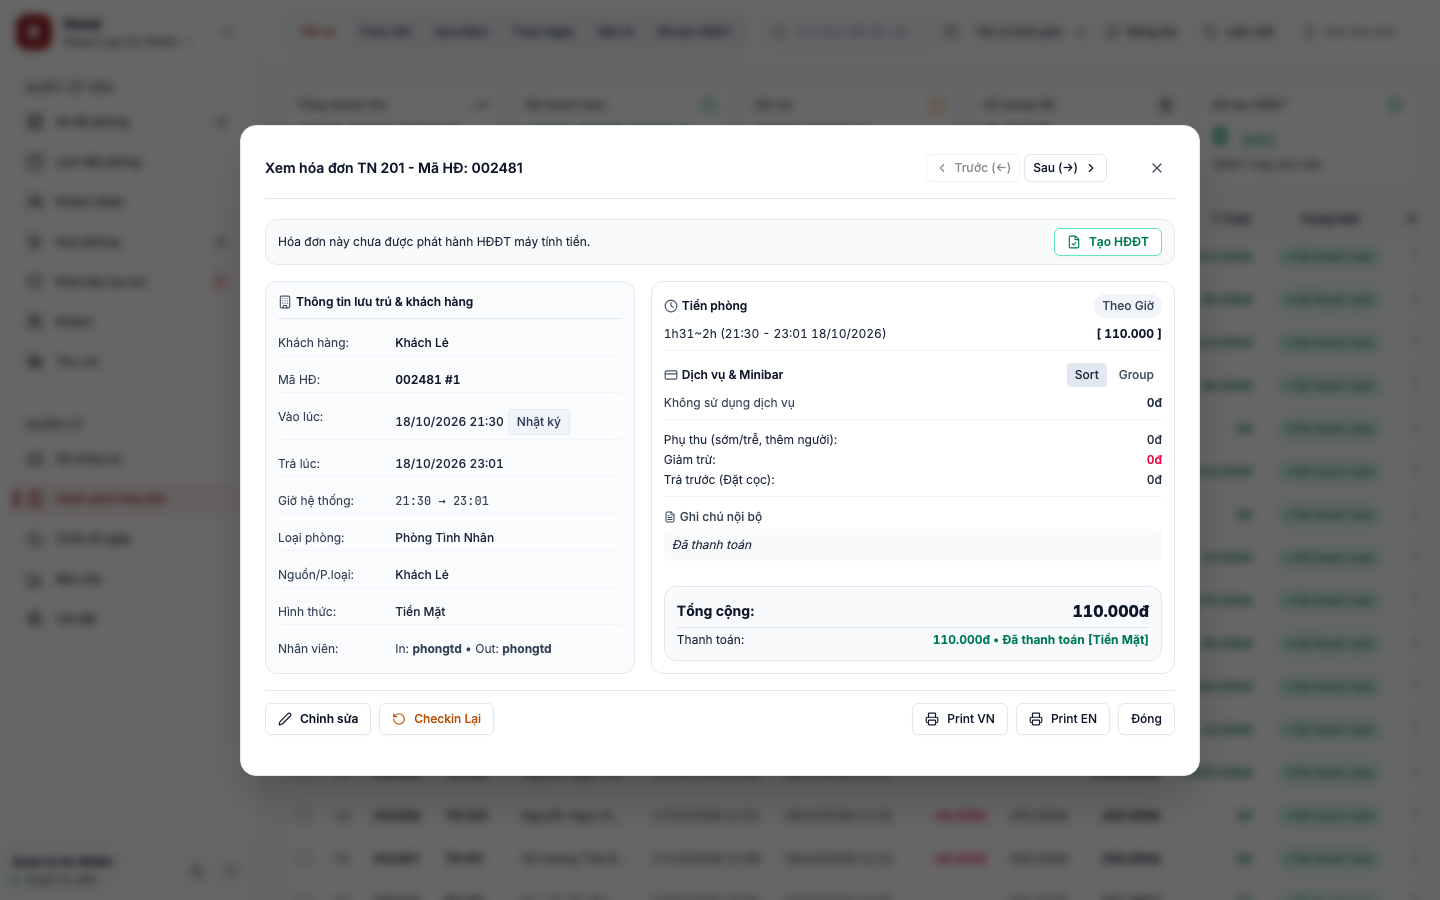Click the card icon beside Dịch vụ & Minibar
The height and width of the screenshot is (900, 1440).
click(671, 375)
